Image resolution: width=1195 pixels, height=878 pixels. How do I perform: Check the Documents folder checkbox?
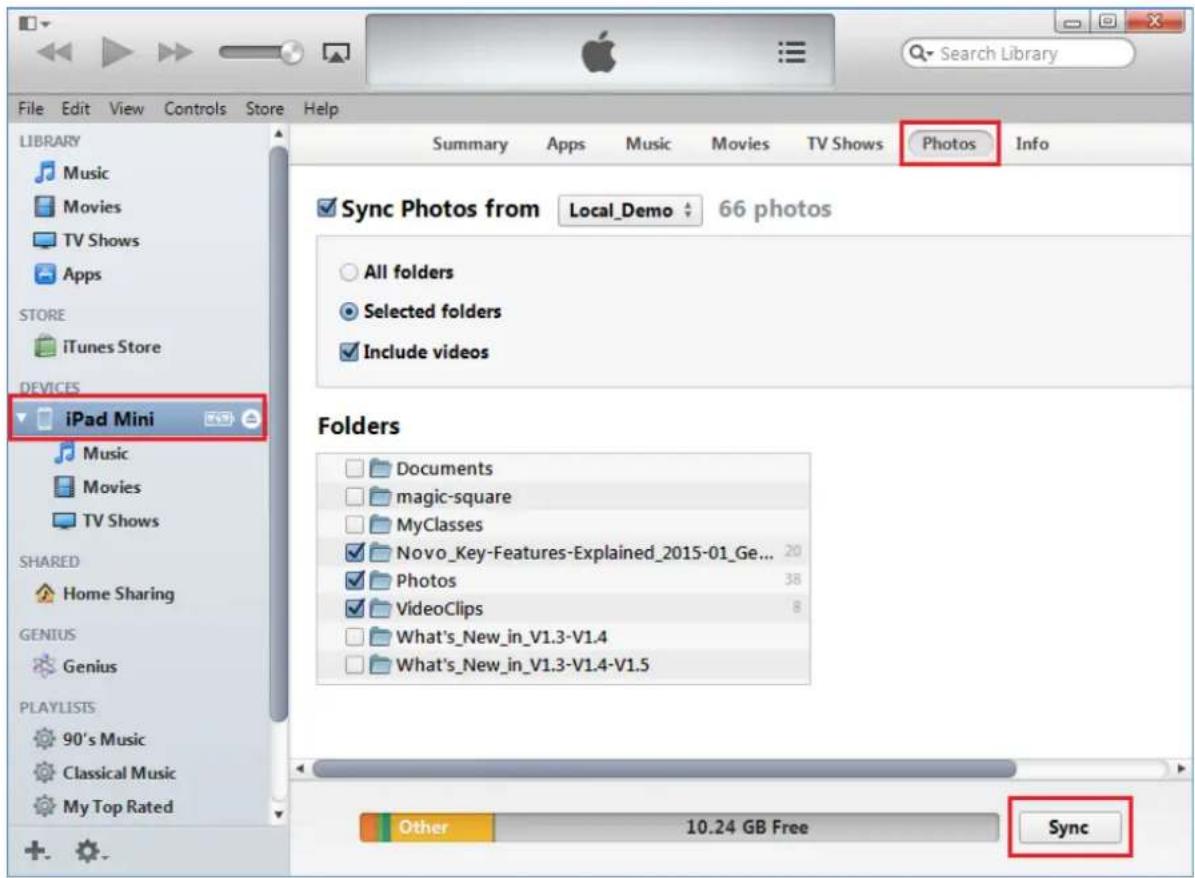pos(354,468)
